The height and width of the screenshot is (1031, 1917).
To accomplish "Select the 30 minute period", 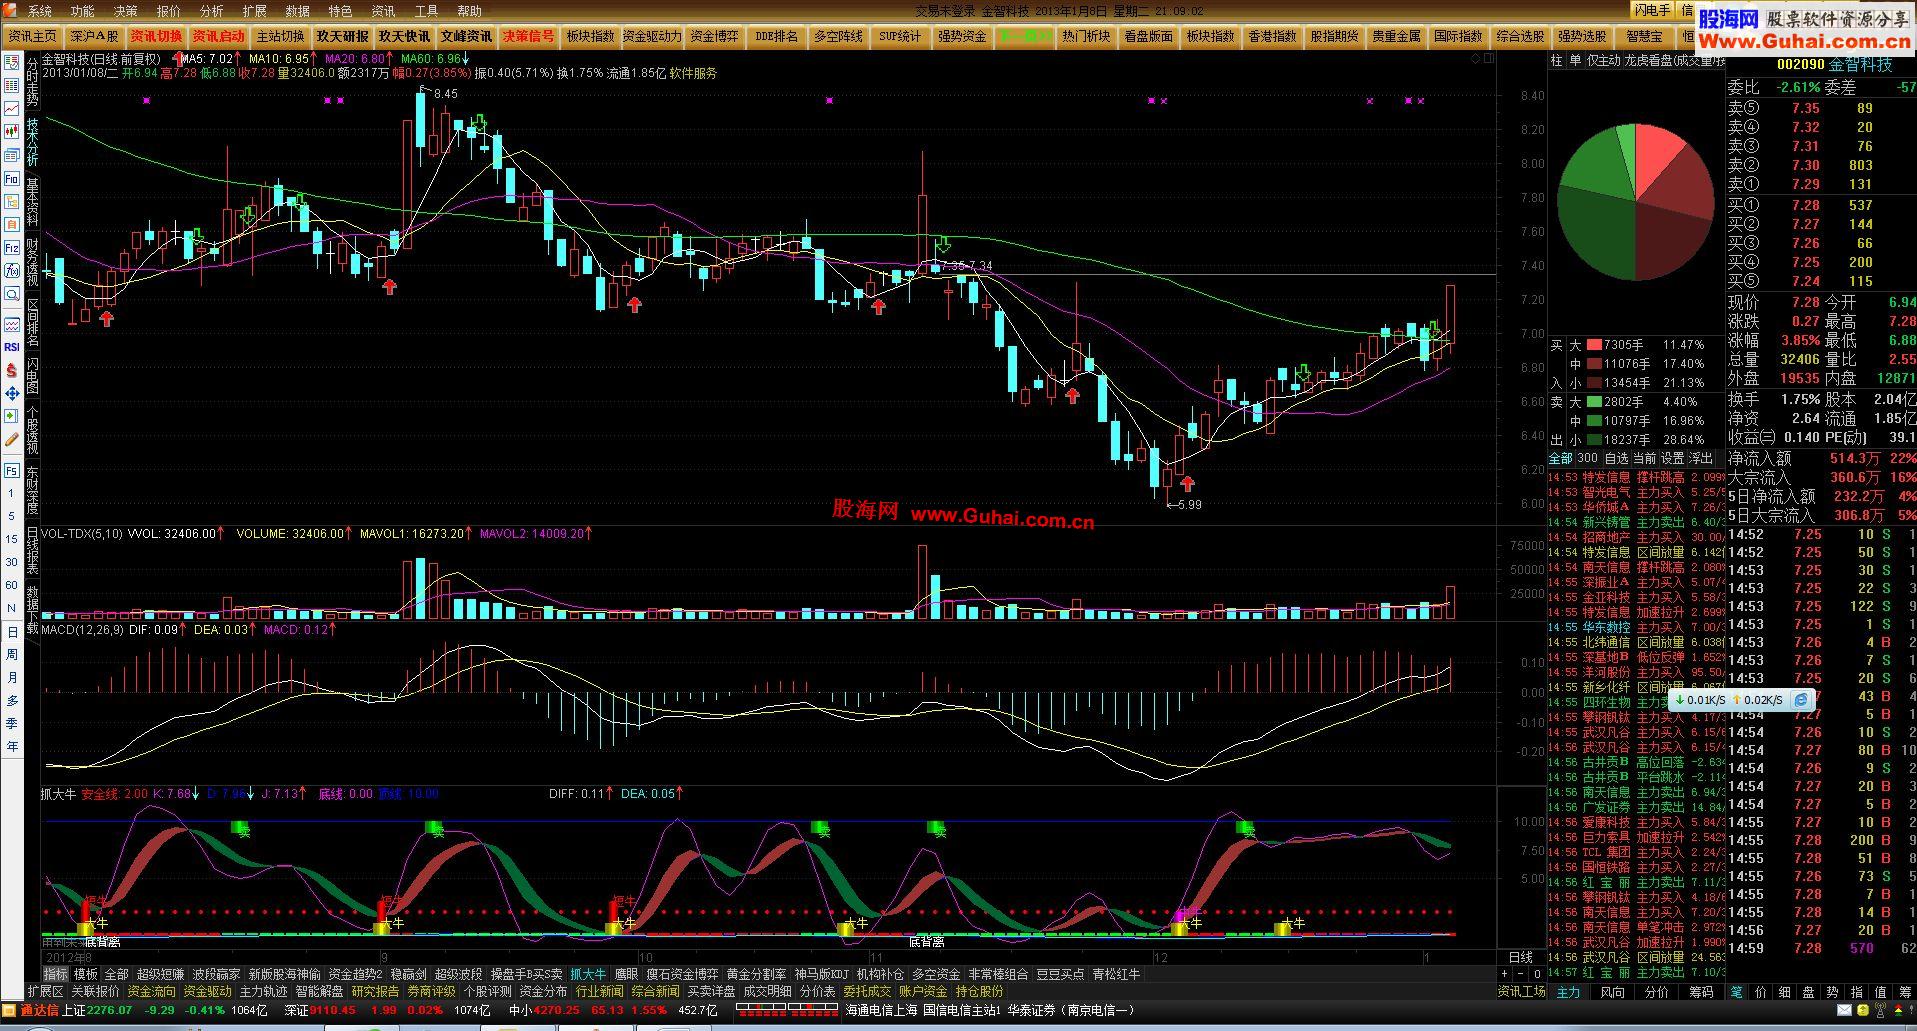I will 12,561.
